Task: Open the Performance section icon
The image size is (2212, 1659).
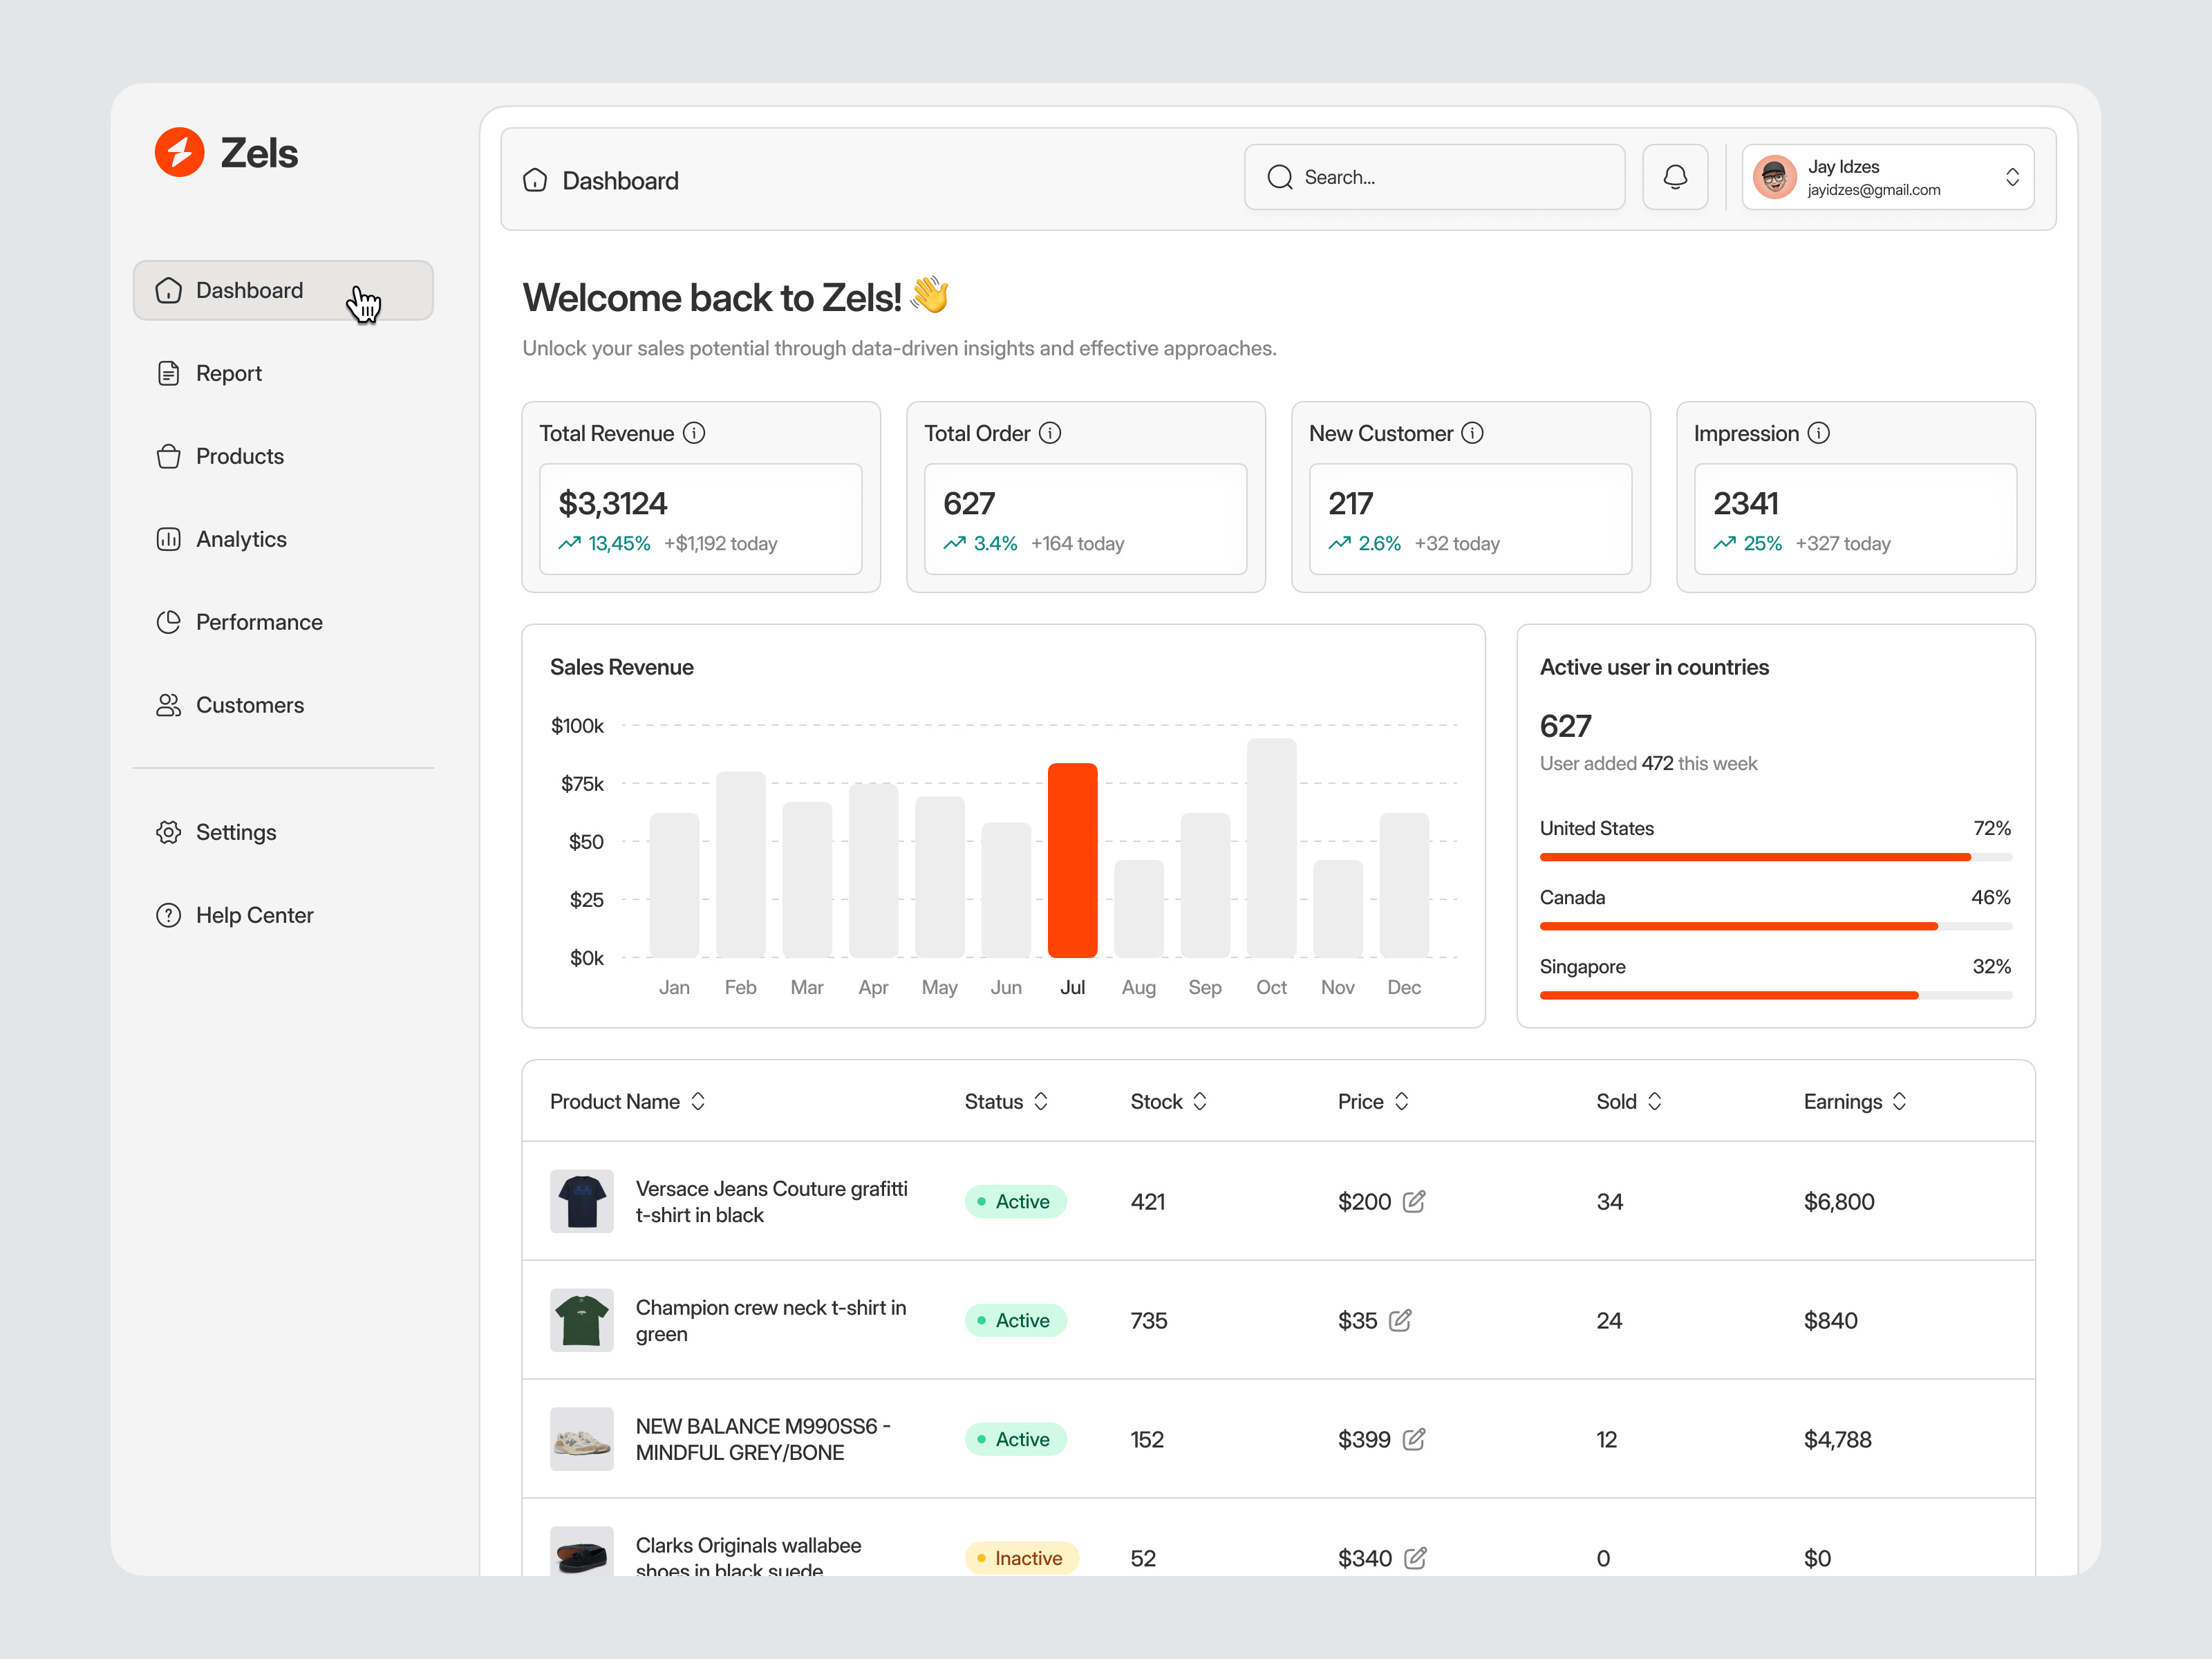Action: 169,621
